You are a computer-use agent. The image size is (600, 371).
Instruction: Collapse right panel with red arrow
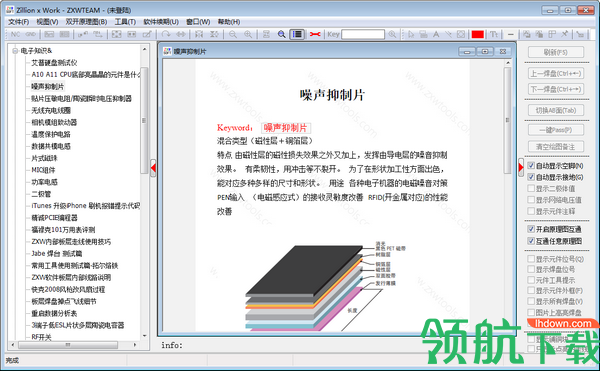click(521, 168)
